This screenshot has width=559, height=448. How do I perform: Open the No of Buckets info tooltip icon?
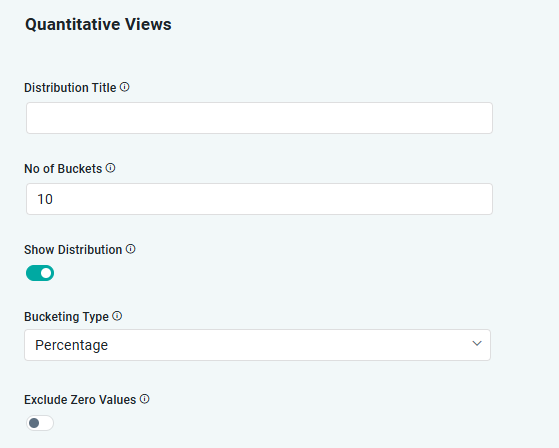111,168
